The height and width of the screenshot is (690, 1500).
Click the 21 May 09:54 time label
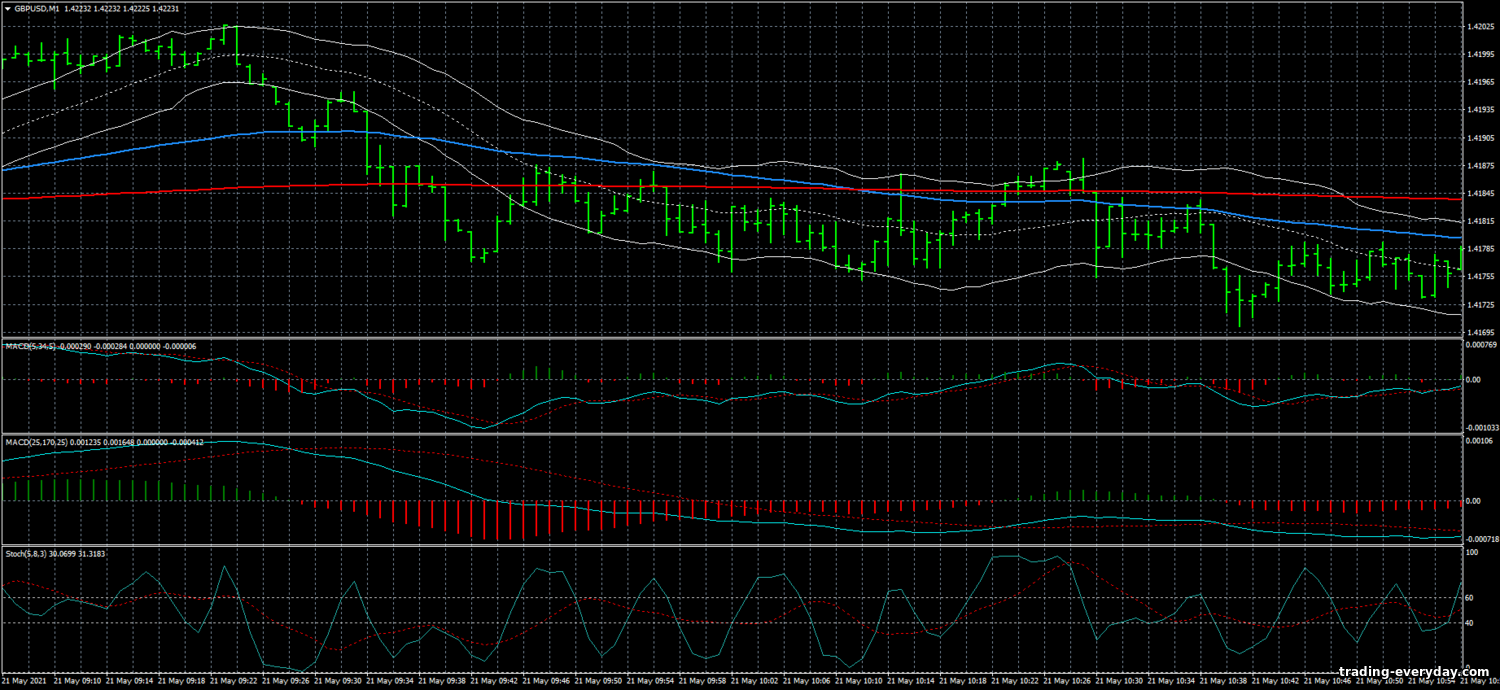(x=649, y=681)
